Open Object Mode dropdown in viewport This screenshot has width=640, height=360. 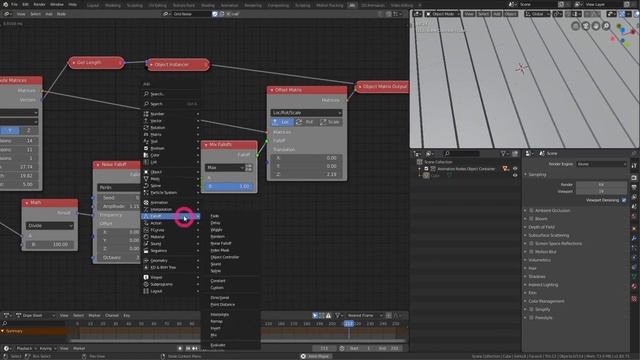pos(442,14)
